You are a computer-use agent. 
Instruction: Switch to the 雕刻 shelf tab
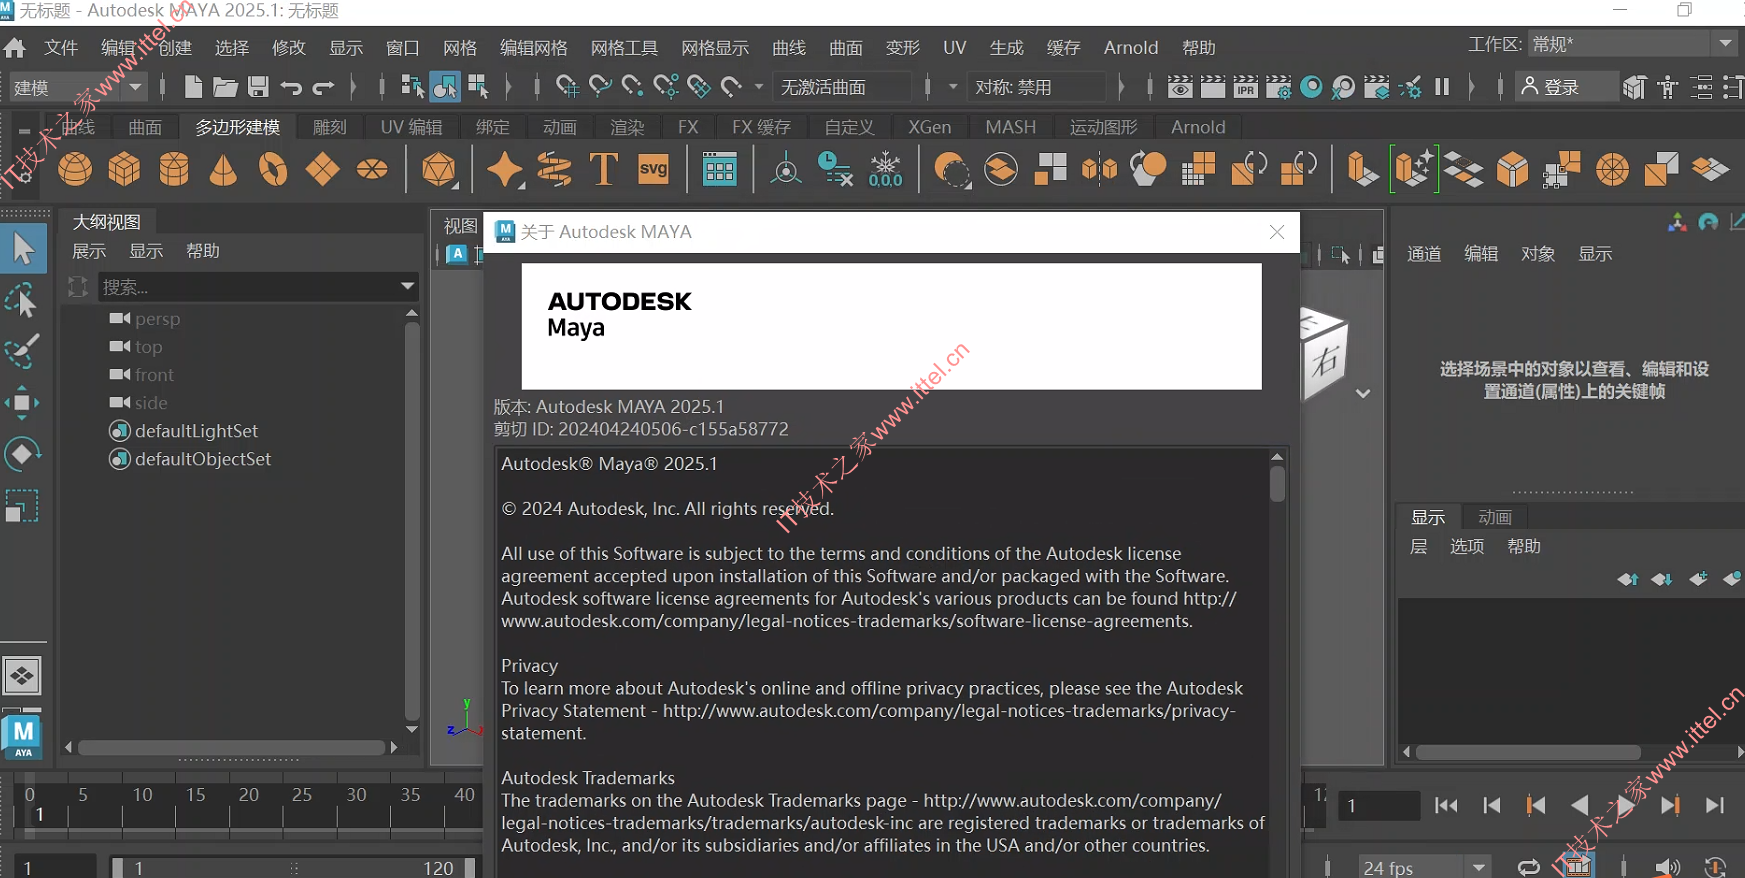(x=329, y=127)
